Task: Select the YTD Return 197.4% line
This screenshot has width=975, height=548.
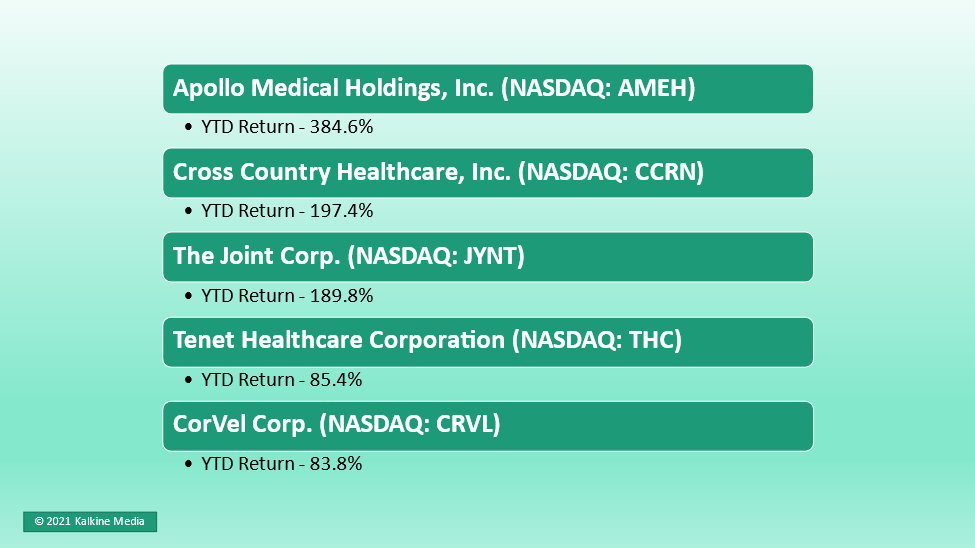Action: click(x=287, y=211)
